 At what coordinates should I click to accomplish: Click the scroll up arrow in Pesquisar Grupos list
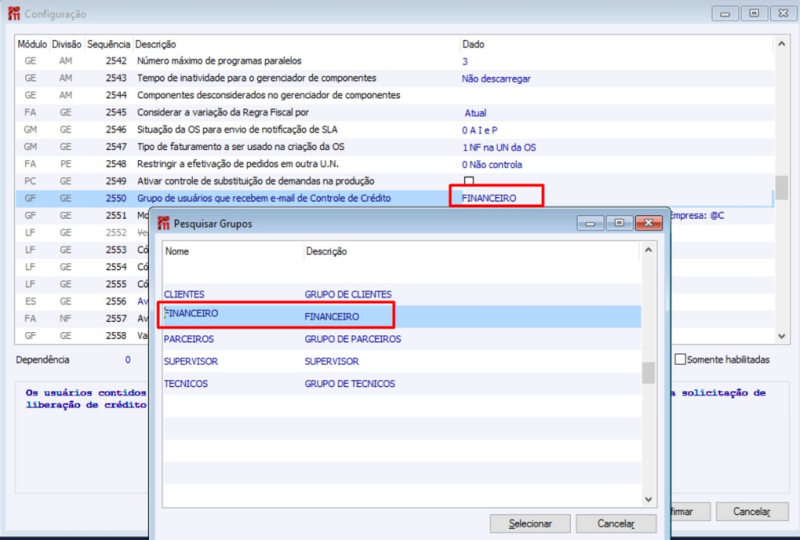648,250
